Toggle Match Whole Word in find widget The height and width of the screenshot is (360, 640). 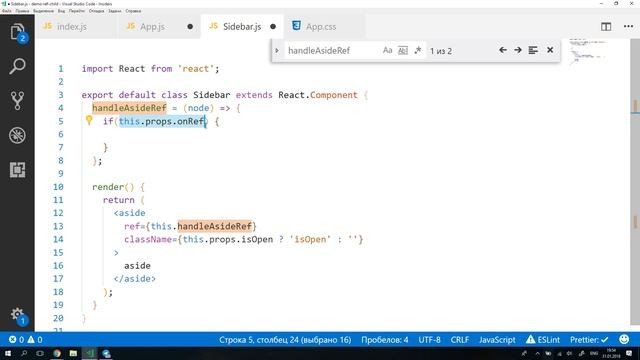tap(402, 50)
